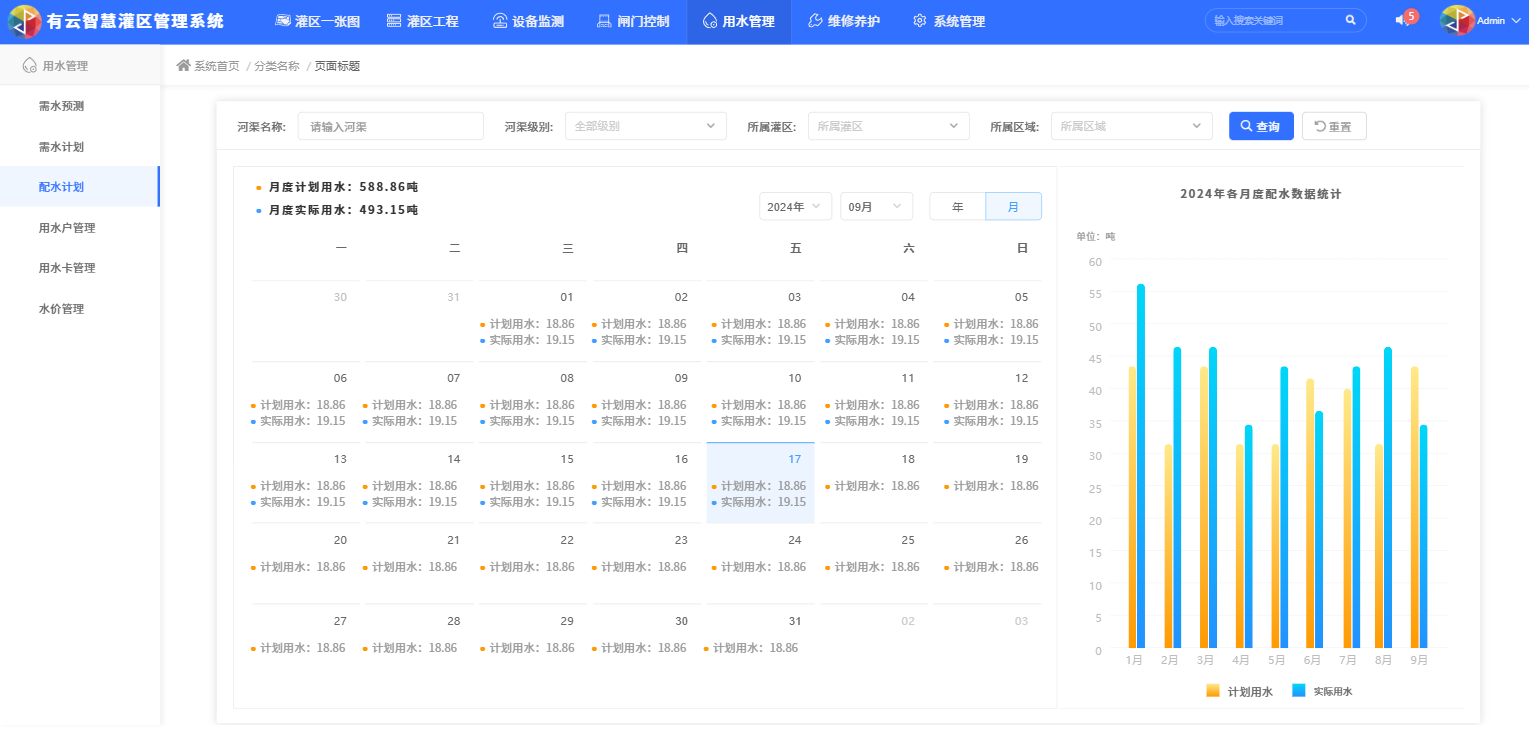Click the 河渠名称 input field
The width and height of the screenshot is (1529, 733).
coord(390,126)
